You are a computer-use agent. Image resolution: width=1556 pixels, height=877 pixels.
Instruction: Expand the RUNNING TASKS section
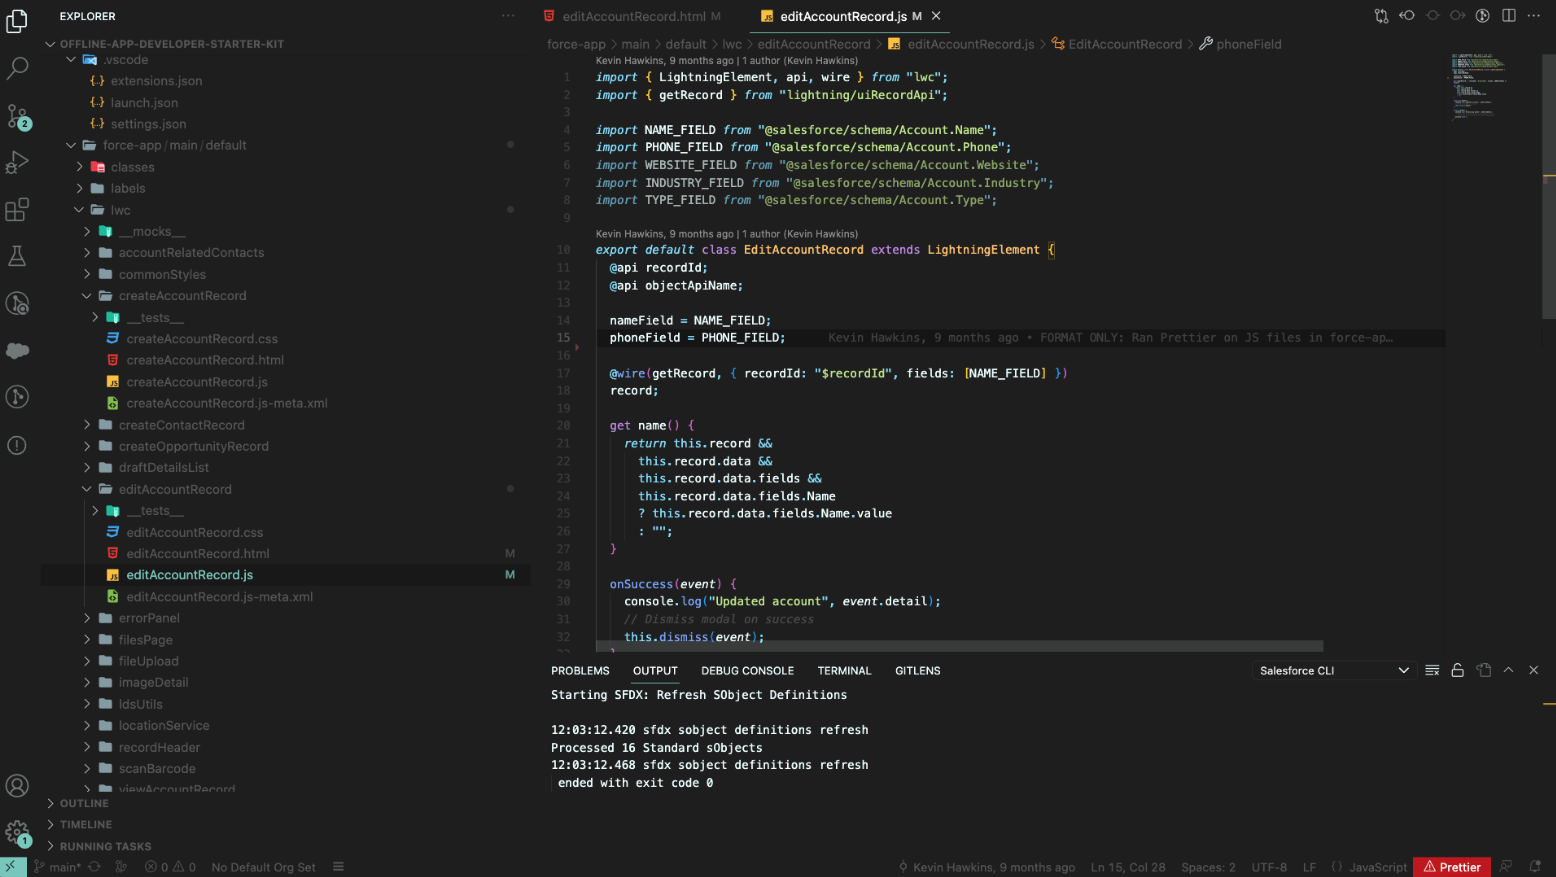coord(105,846)
